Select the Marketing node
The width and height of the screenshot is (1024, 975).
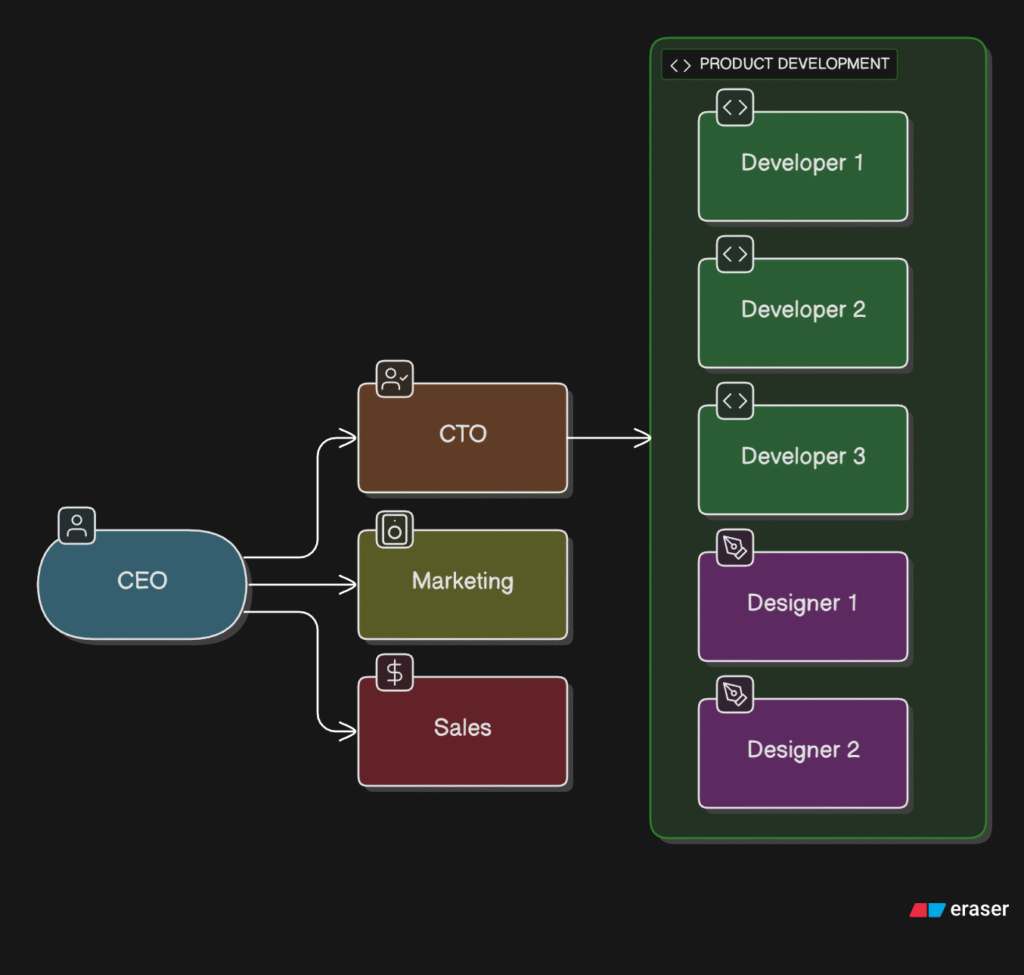(462, 584)
